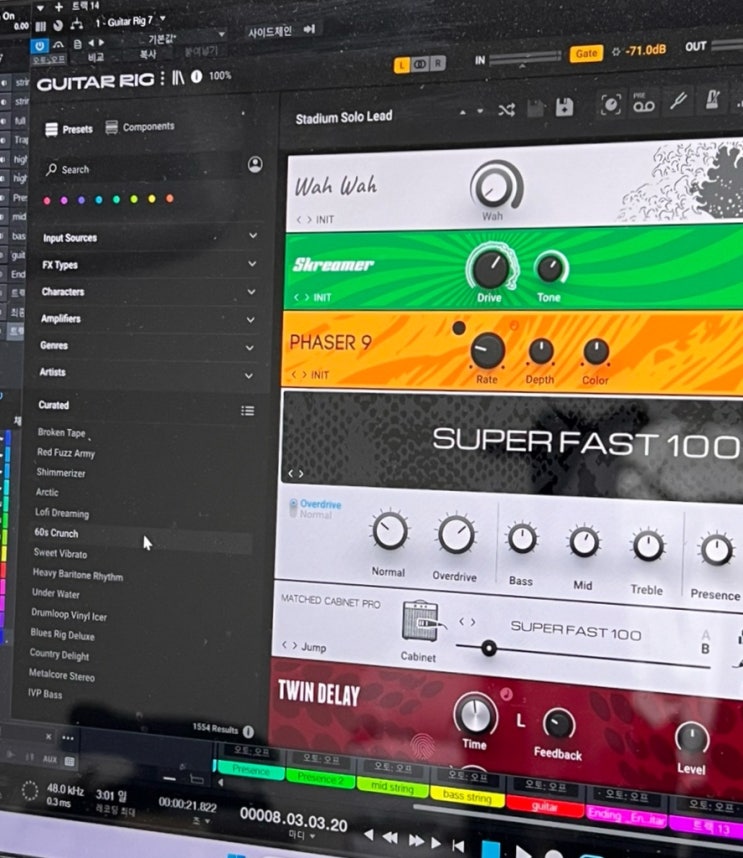743x858 pixels.
Task: Select the pink color tag dot
Action: click(x=47, y=201)
